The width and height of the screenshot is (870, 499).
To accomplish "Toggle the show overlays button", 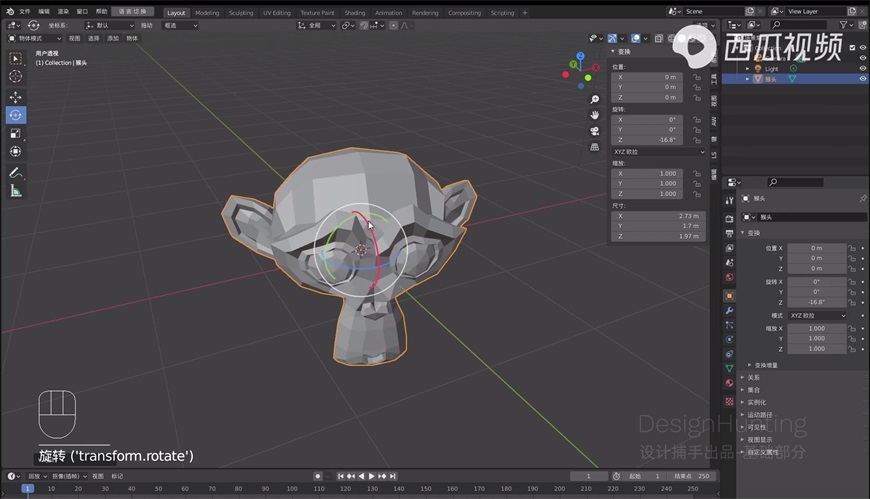I will coord(635,38).
